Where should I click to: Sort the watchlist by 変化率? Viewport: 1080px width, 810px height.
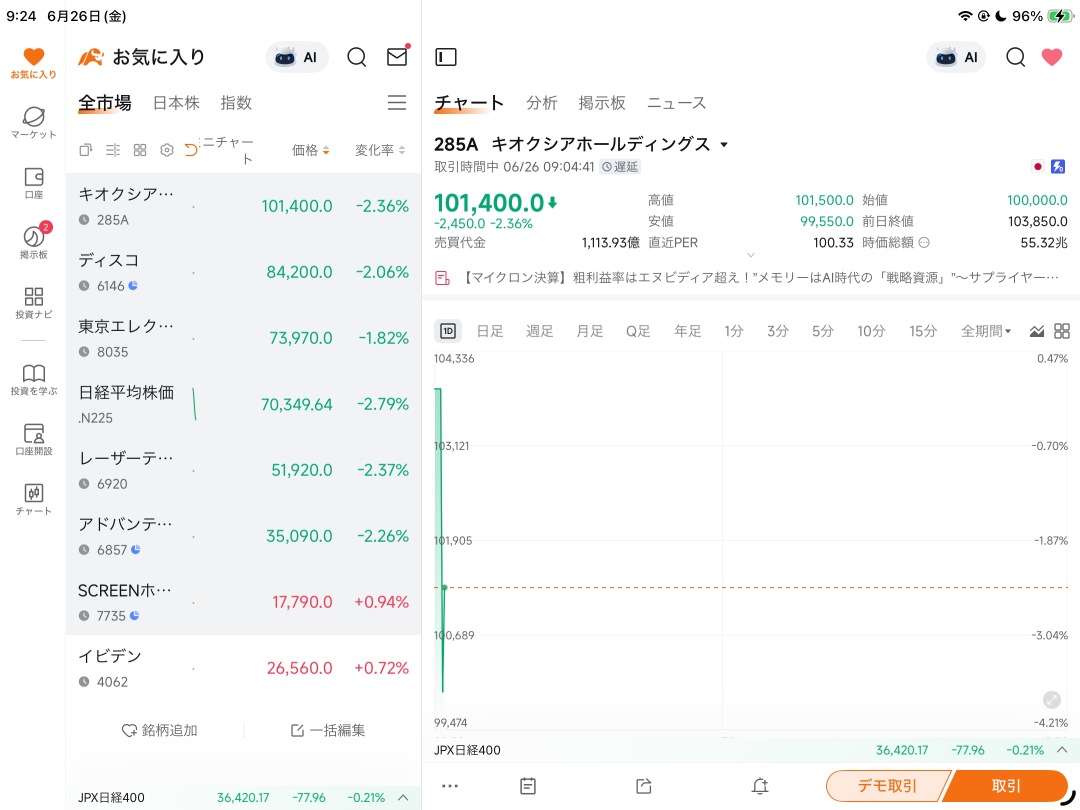[x=380, y=150]
